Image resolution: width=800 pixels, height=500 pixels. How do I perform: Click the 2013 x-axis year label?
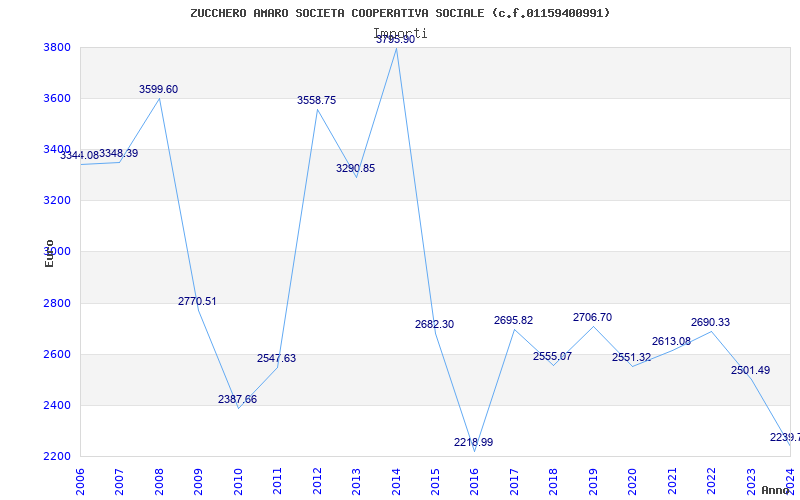[x=356, y=482]
